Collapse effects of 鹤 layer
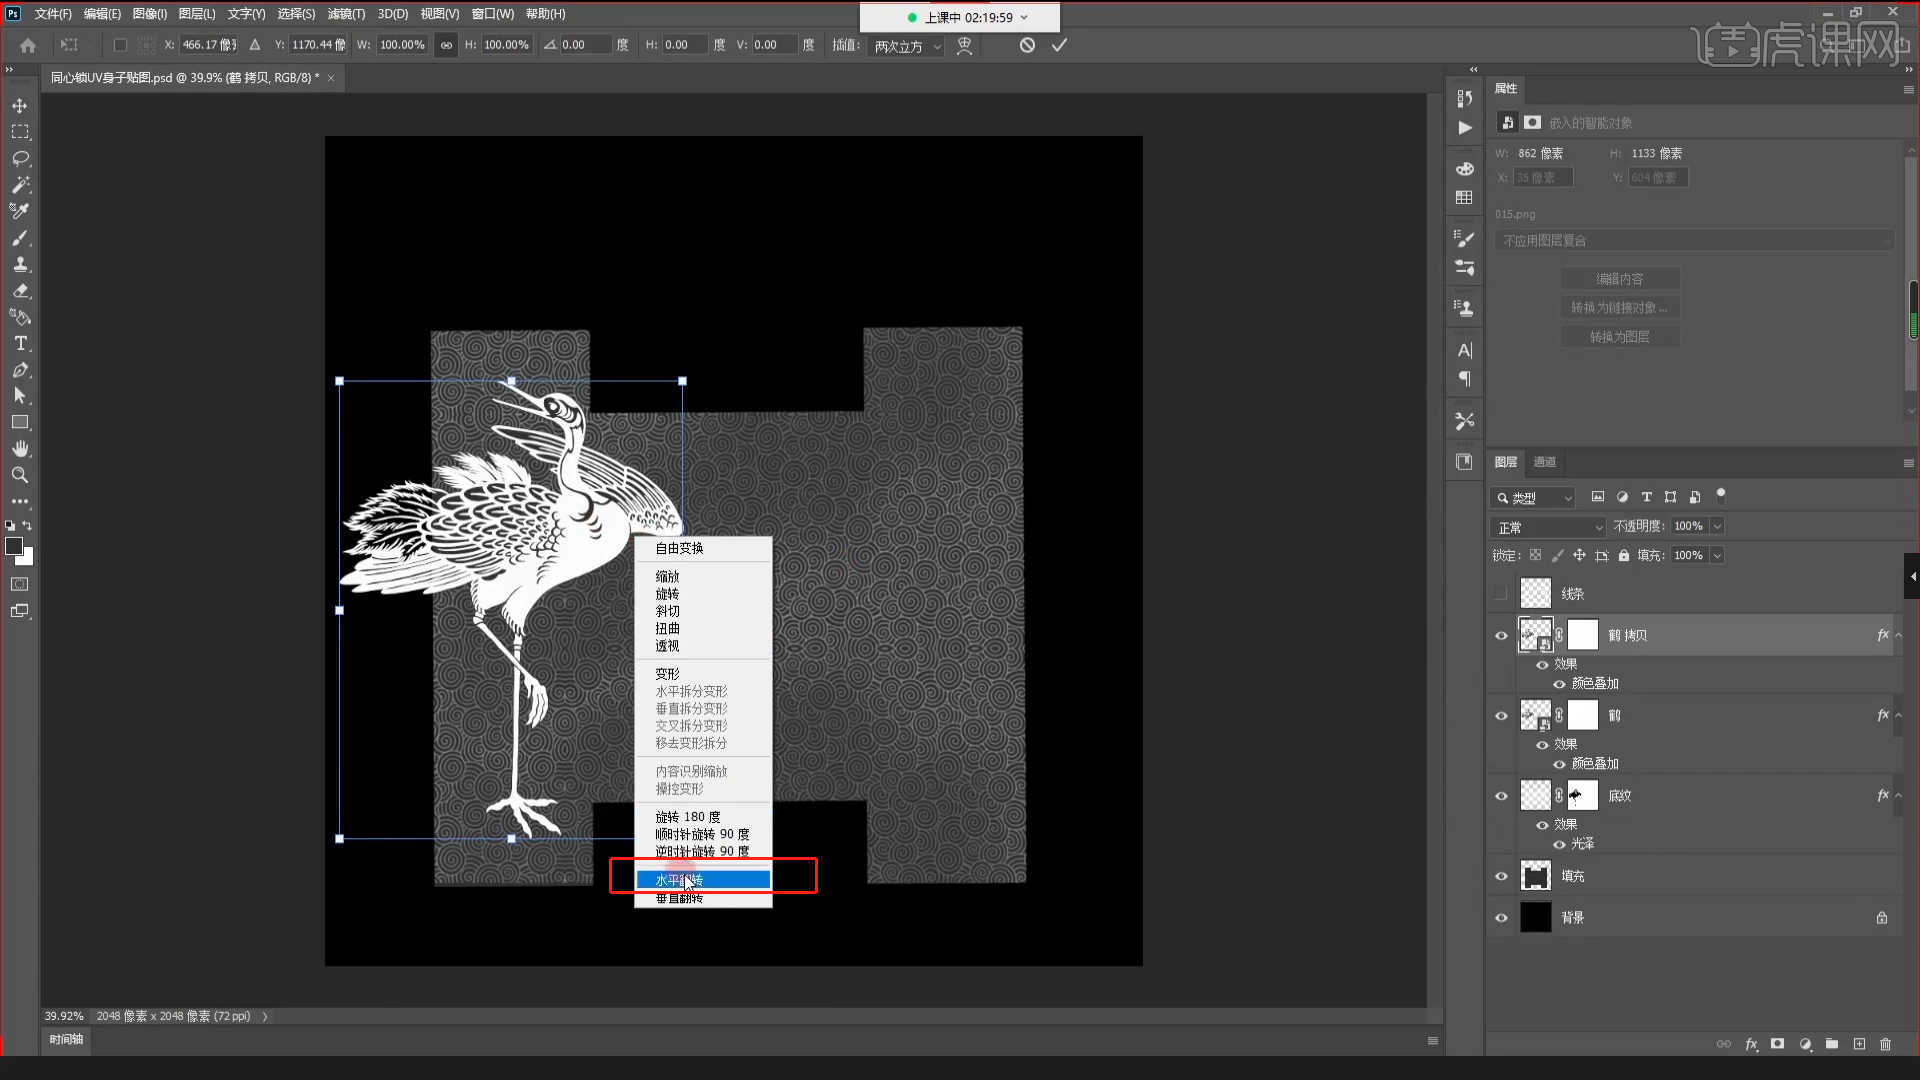 pyautogui.click(x=1898, y=716)
